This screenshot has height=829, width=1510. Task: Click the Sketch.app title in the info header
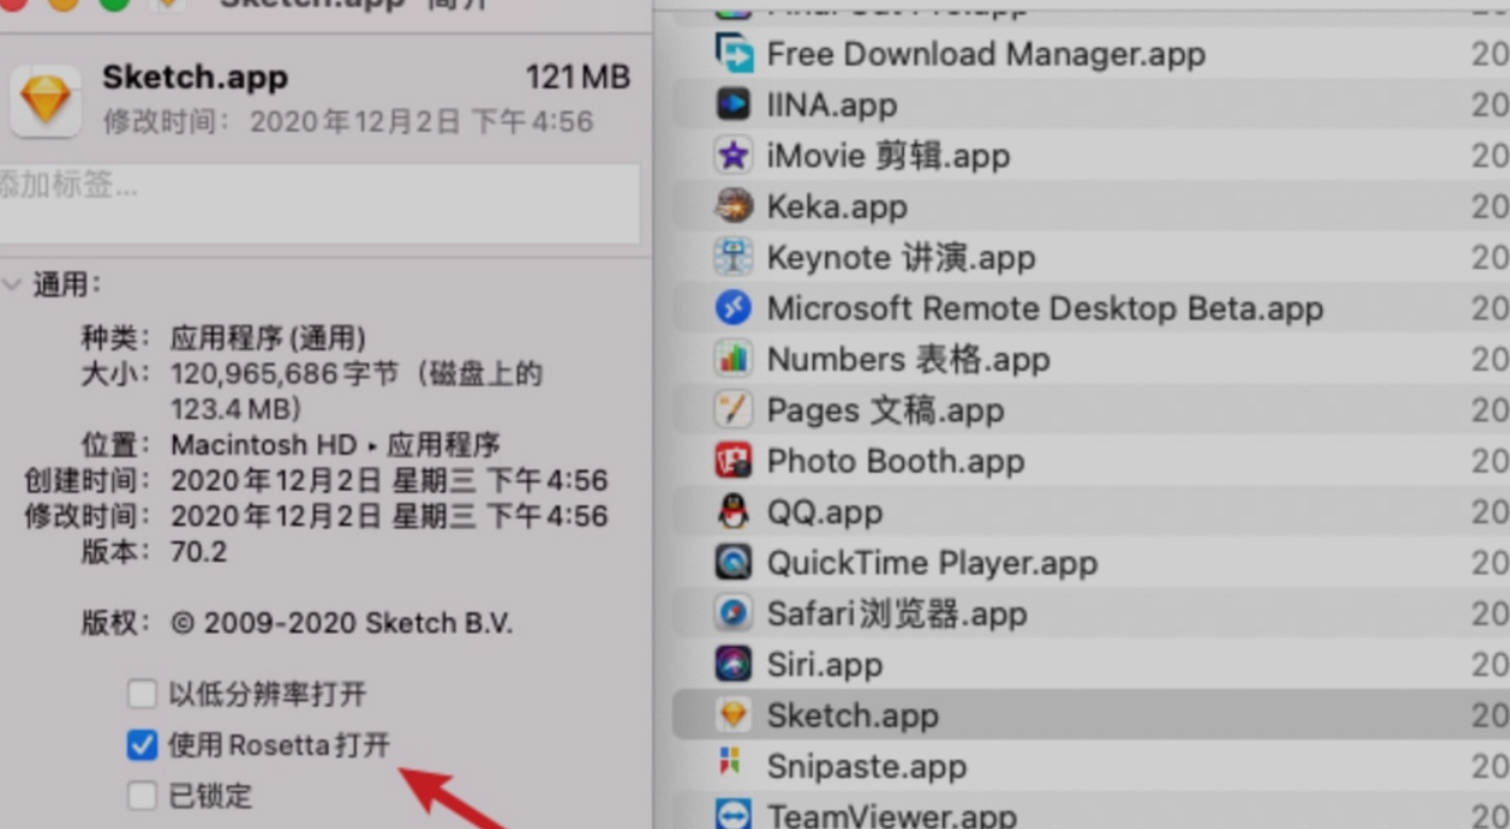click(x=195, y=77)
